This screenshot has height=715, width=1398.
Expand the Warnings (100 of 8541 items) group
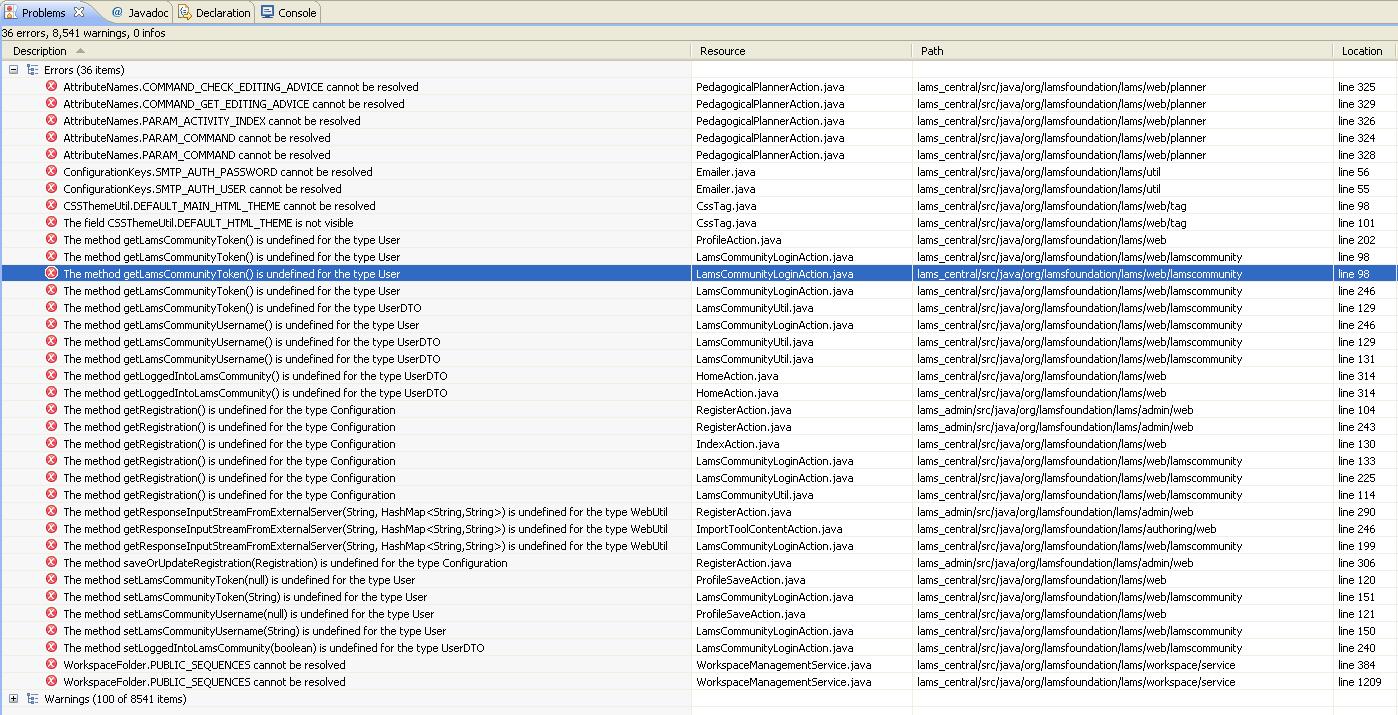click(14, 699)
